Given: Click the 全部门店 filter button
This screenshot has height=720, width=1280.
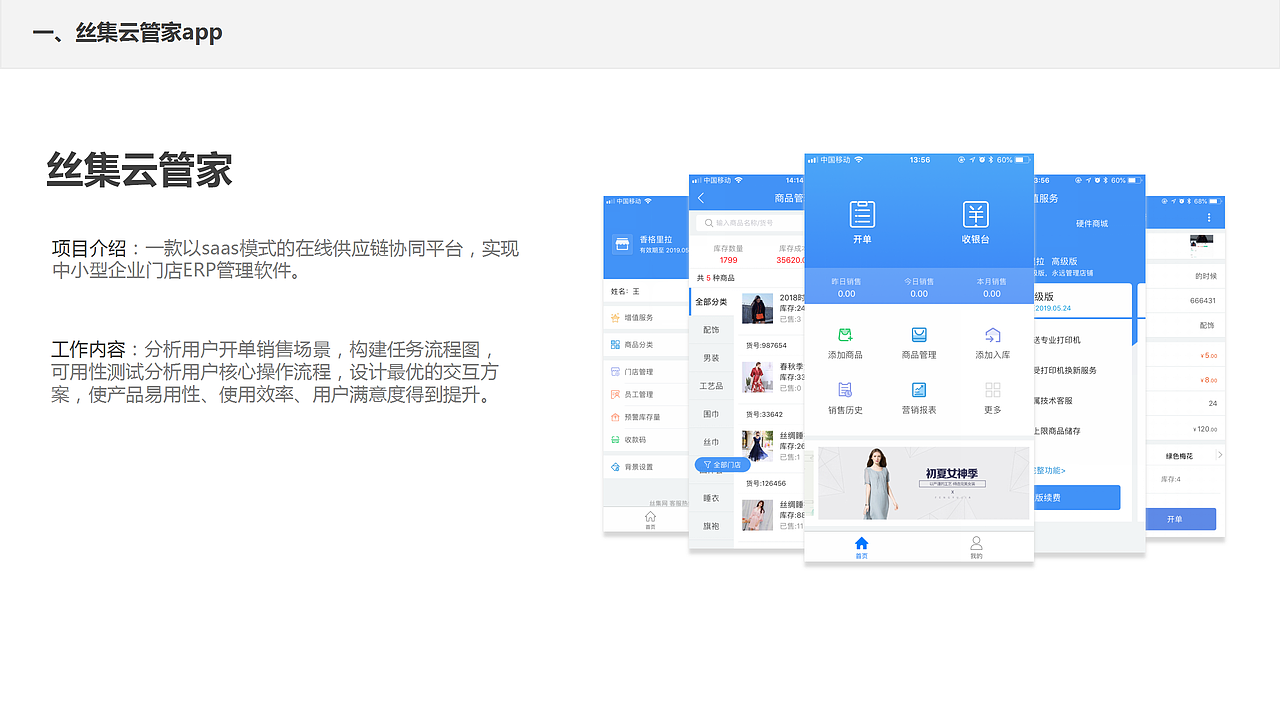Looking at the screenshot, I should [x=723, y=465].
